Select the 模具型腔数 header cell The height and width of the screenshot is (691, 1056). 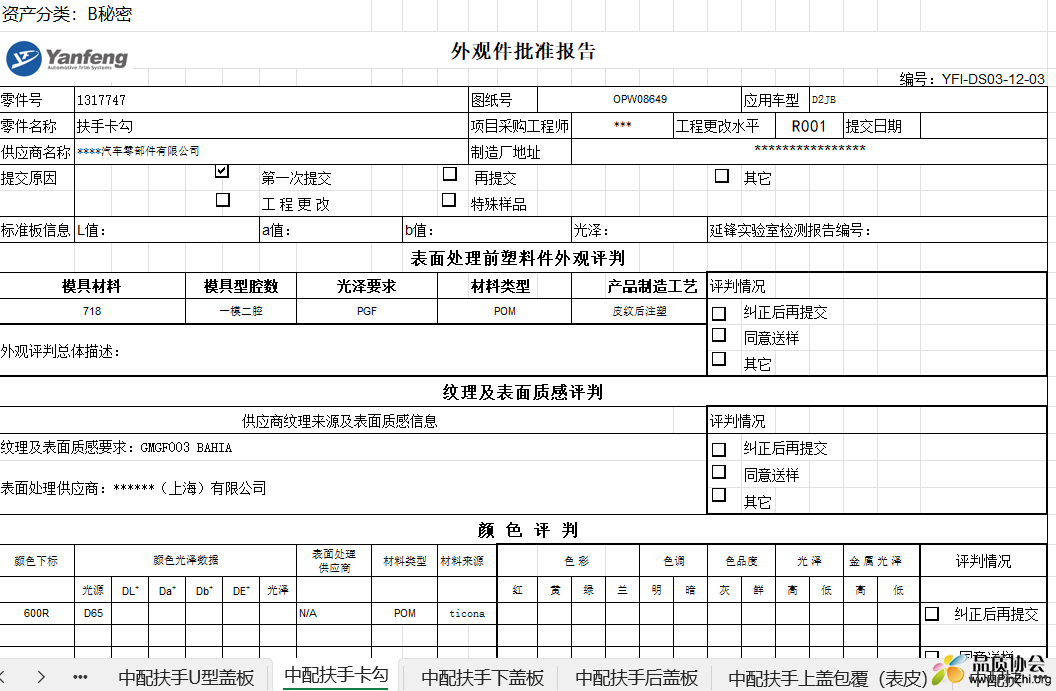241,286
